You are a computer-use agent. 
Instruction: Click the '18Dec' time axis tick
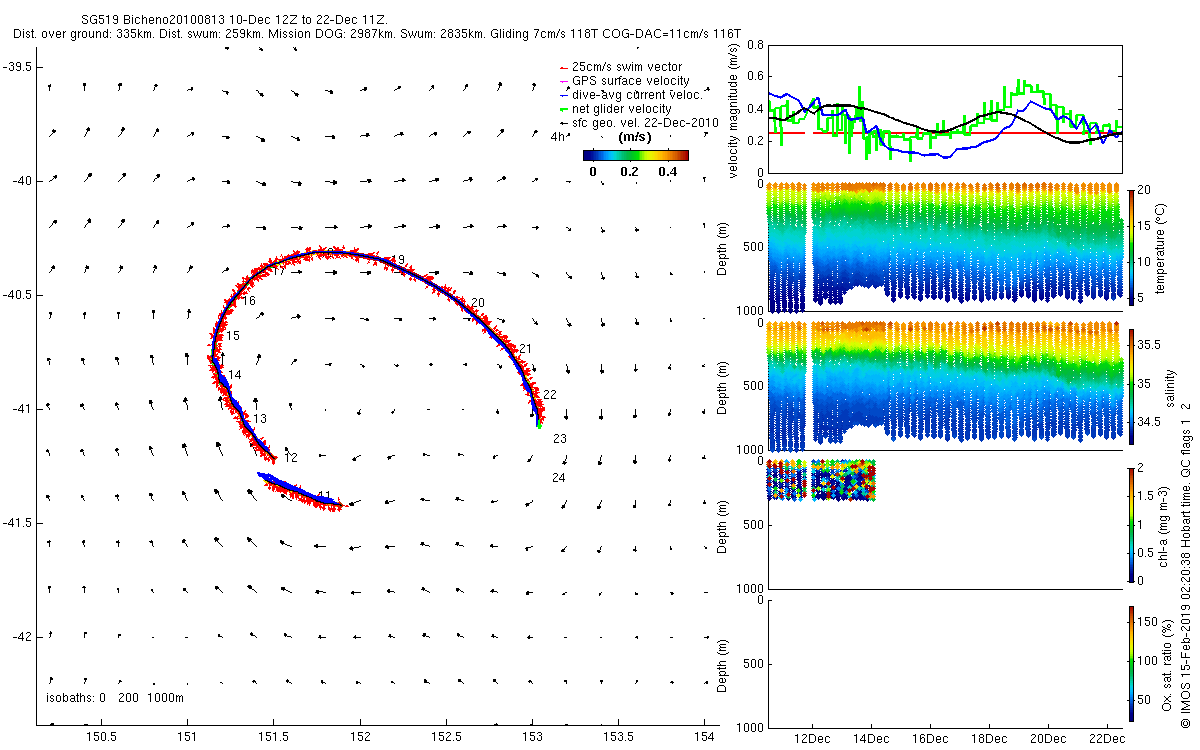point(989,738)
